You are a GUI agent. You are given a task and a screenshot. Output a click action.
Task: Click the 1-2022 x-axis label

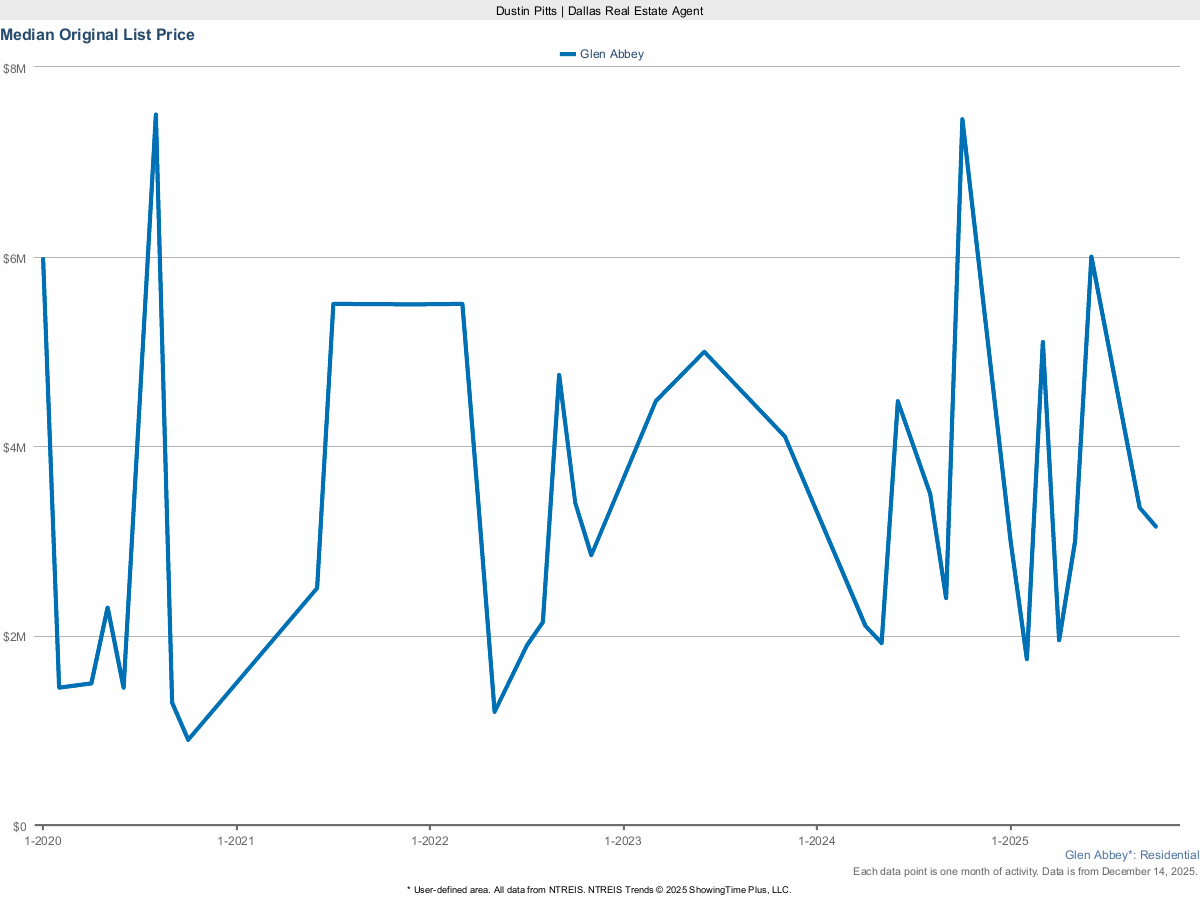click(x=429, y=841)
